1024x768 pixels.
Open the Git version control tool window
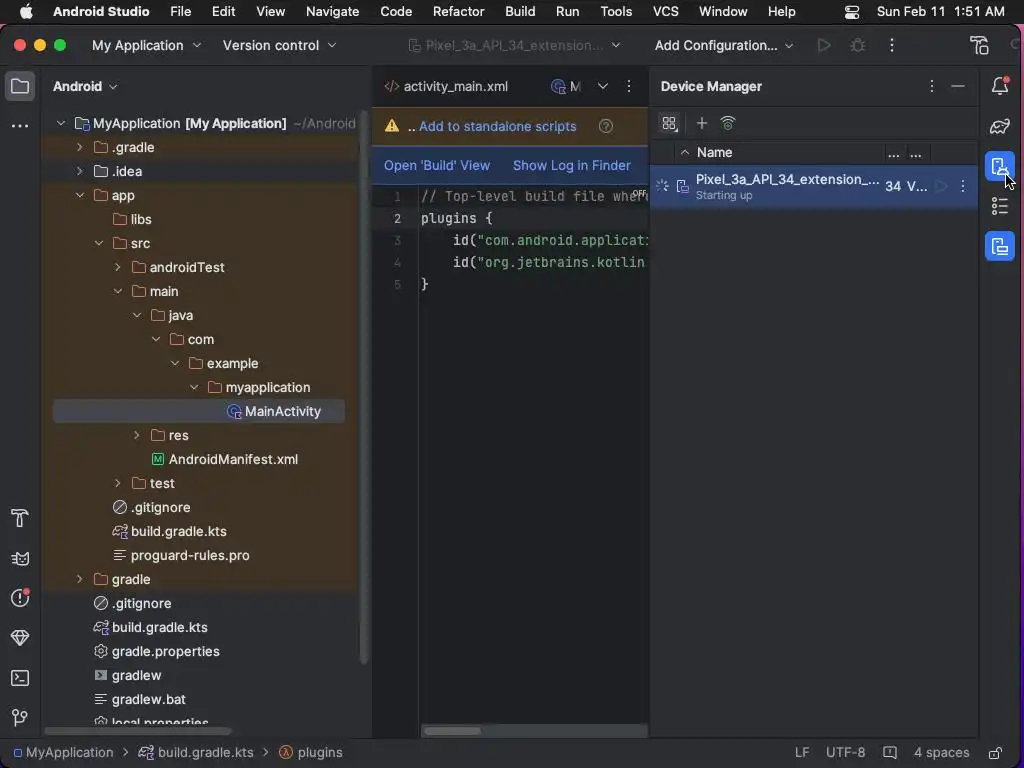(20, 718)
